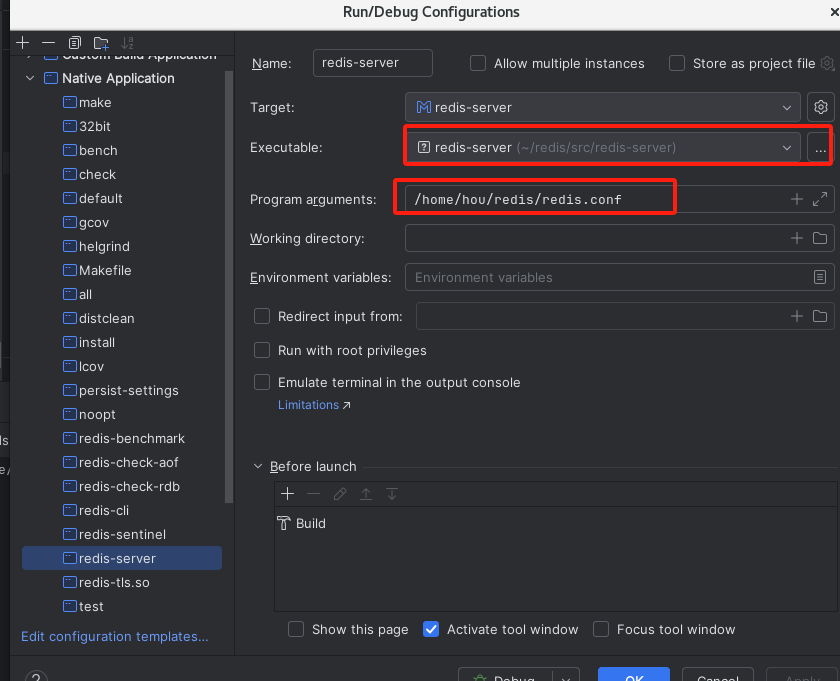Browse for executable with ellipsis button
Image resolution: width=840 pixels, height=681 pixels.
point(820,148)
